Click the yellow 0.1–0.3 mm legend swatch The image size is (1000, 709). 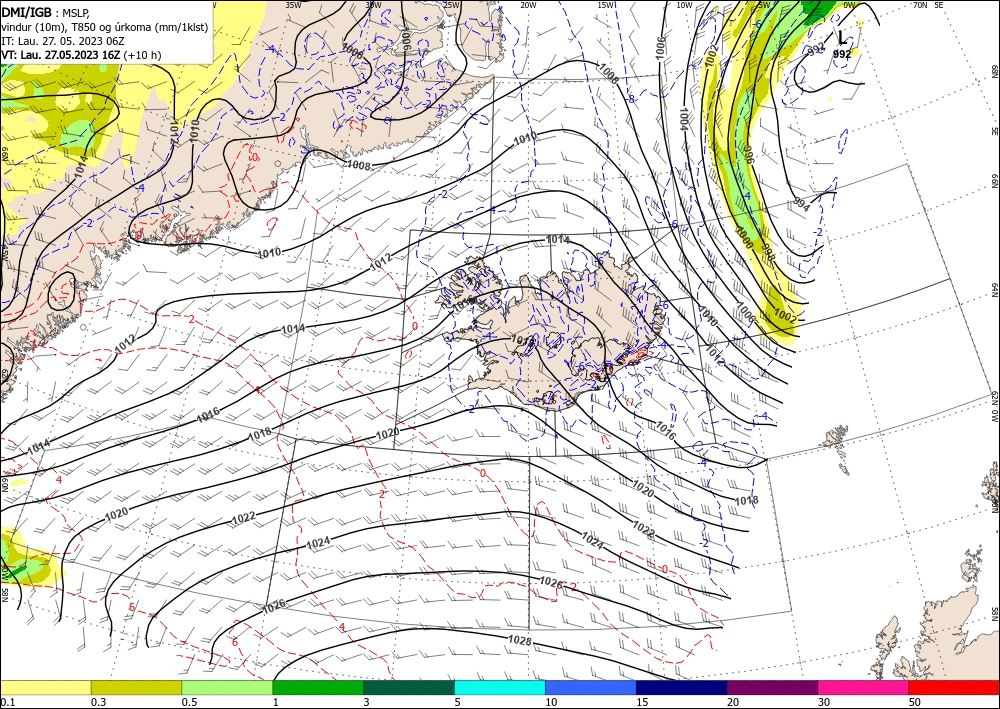[x=45, y=687]
